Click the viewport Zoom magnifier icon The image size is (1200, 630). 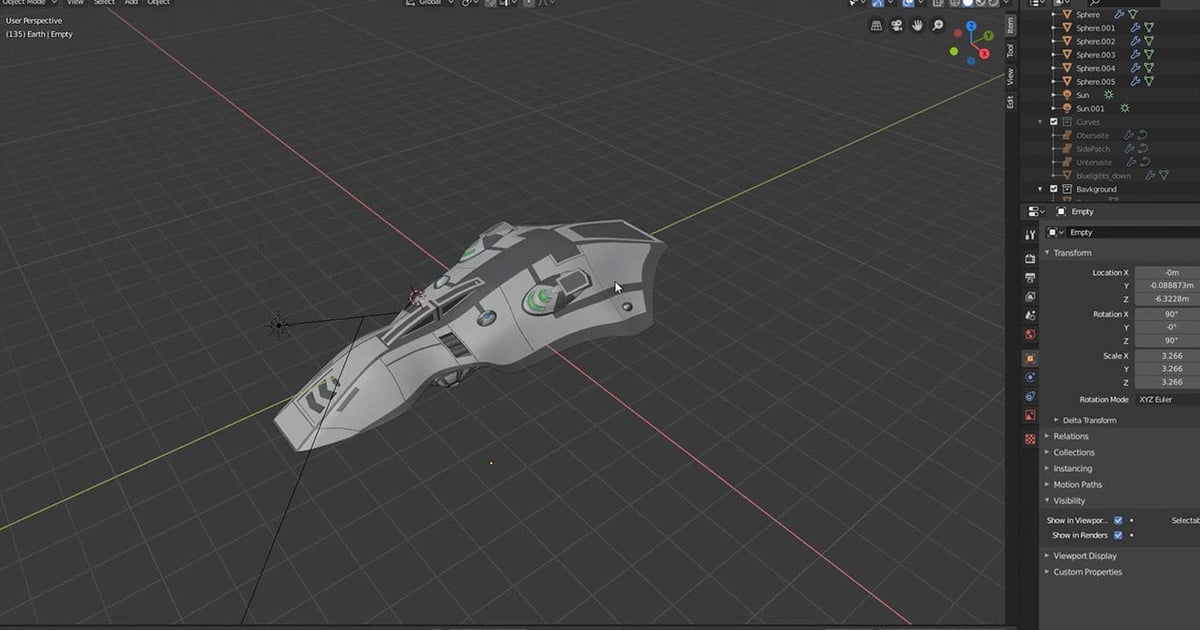click(x=936, y=25)
